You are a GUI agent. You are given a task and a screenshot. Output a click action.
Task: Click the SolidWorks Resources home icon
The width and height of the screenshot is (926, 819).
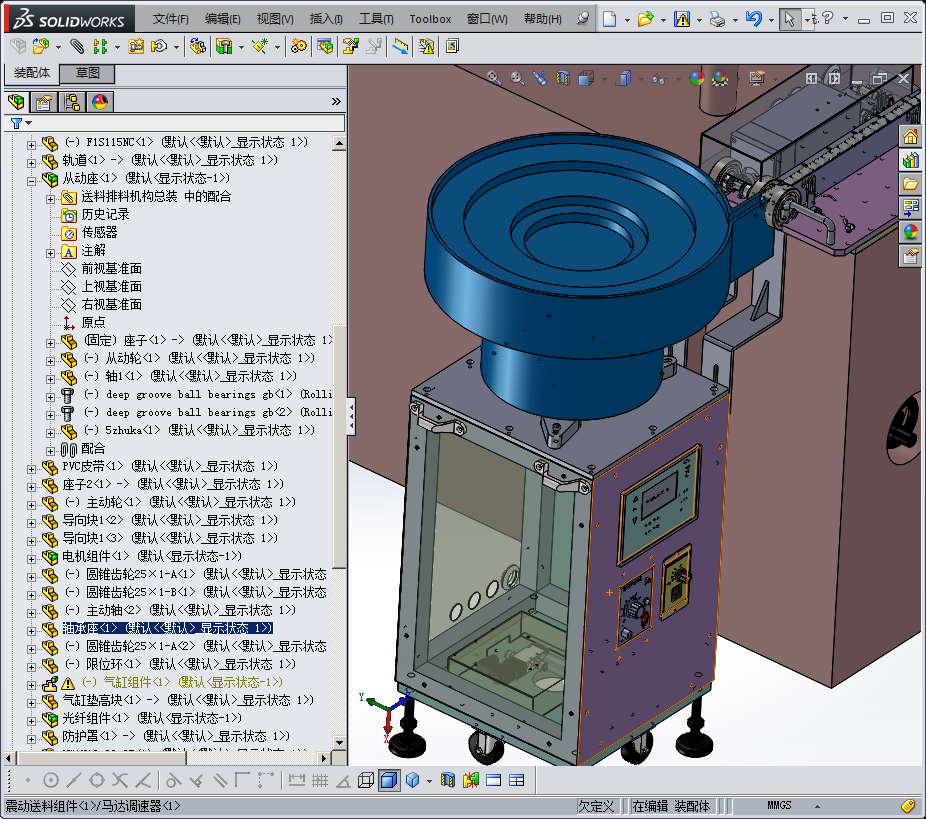pos(911,137)
